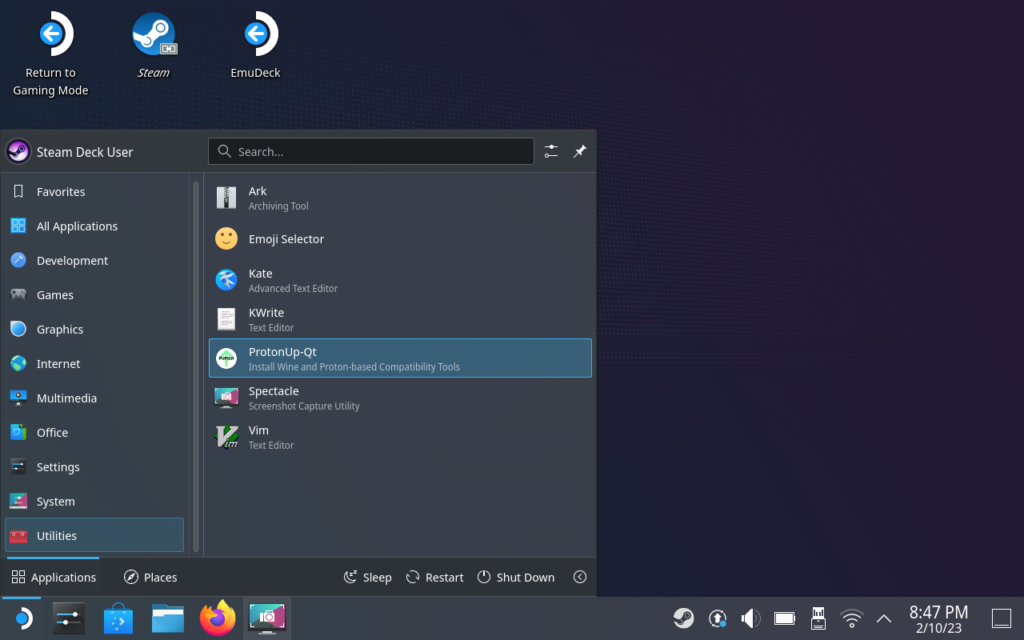The width and height of the screenshot is (1024, 640).
Task: Open the battery tray icon
Action: (x=784, y=618)
